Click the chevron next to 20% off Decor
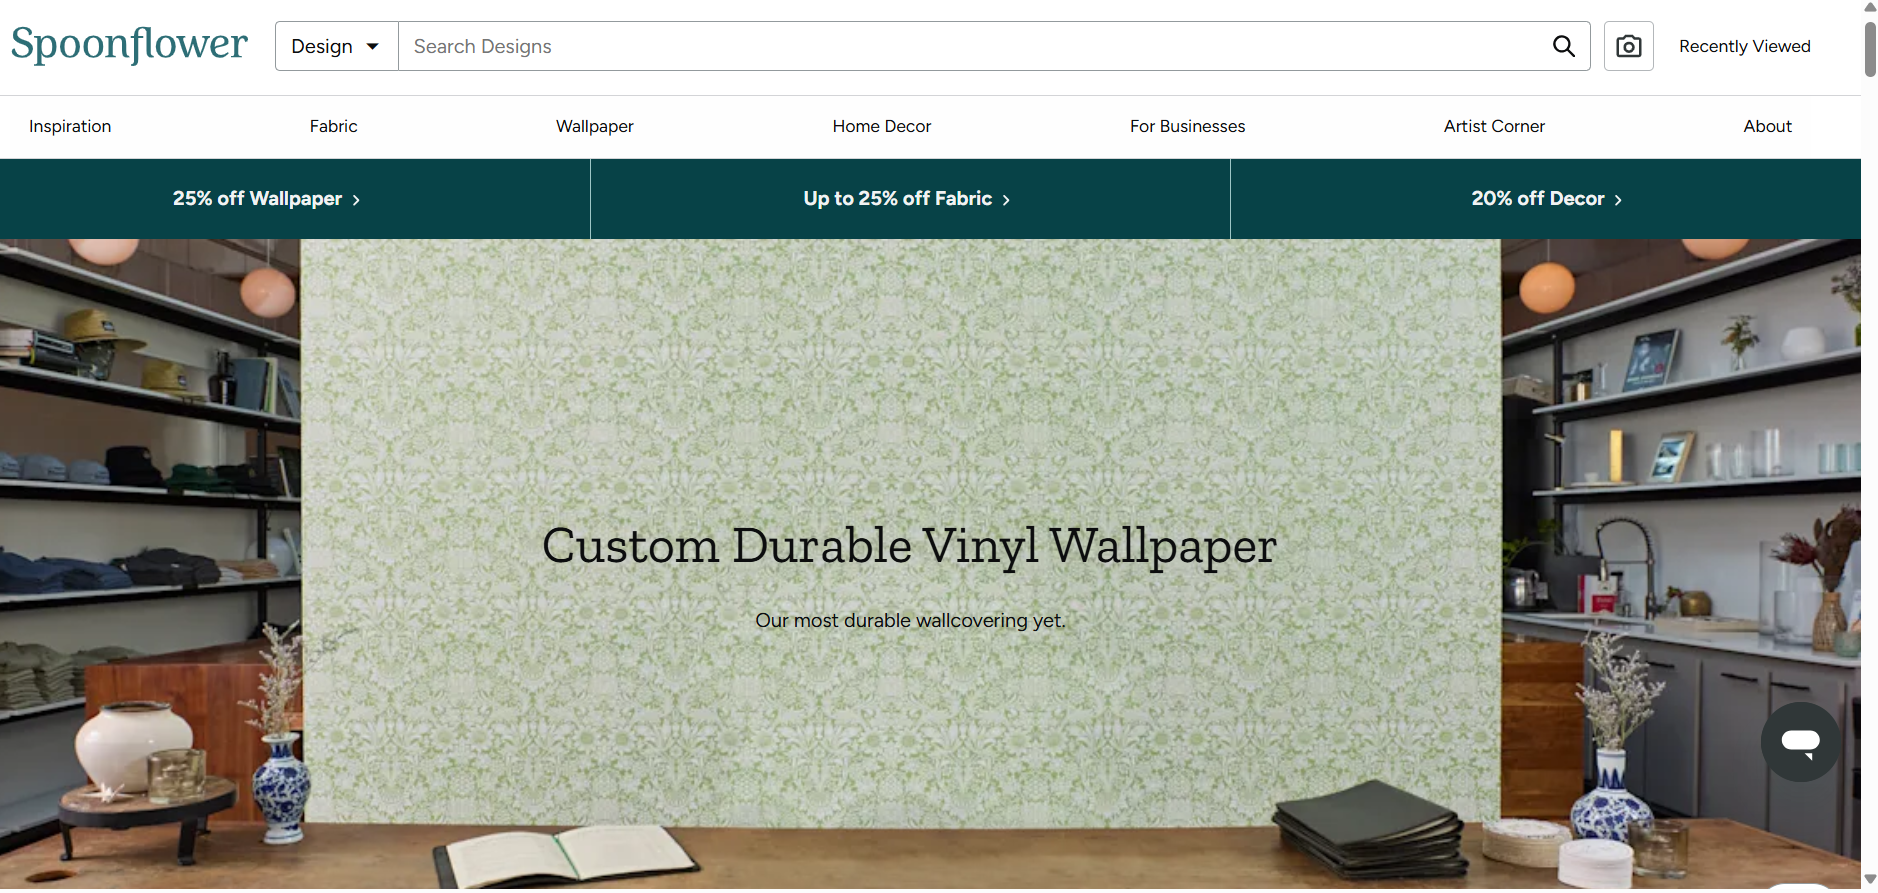The width and height of the screenshot is (1878, 893). point(1618,200)
